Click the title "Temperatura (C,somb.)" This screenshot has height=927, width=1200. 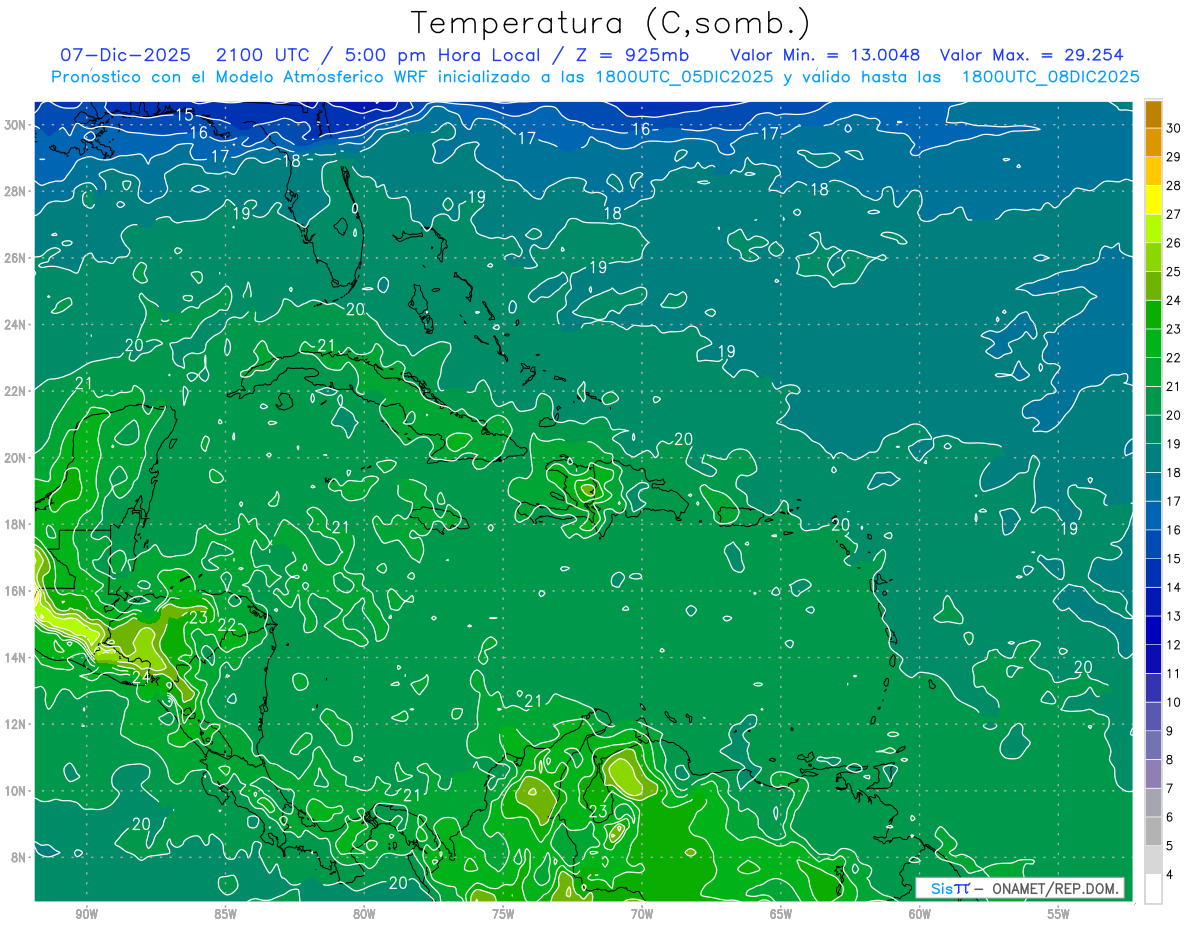click(611, 23)
